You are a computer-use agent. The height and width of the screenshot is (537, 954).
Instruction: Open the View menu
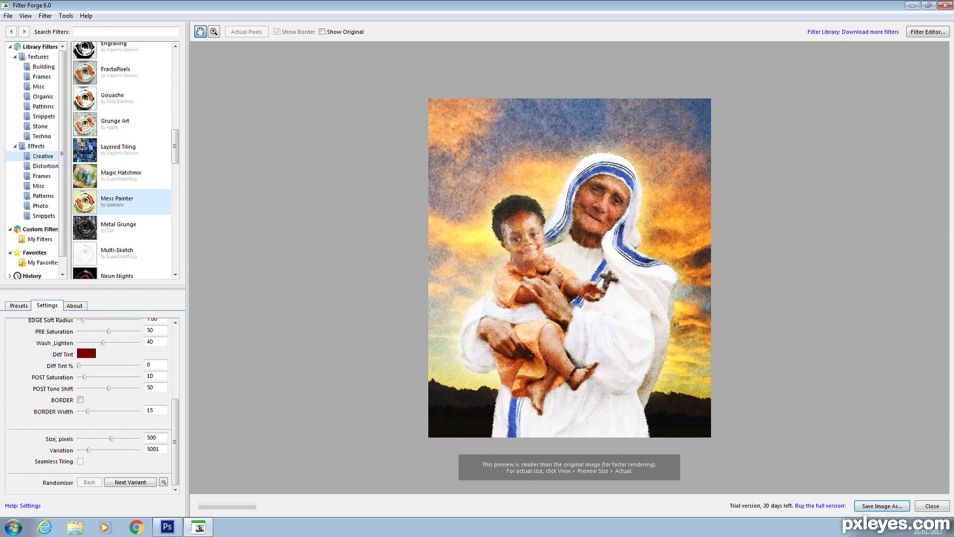26,16
